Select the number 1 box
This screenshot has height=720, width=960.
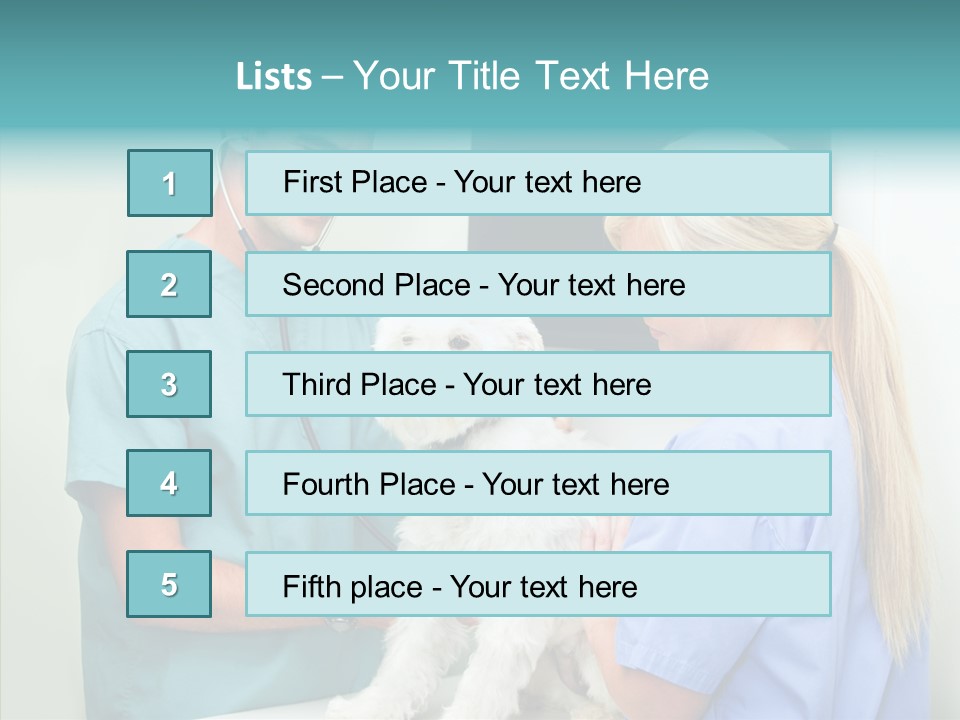pos(170,183)
